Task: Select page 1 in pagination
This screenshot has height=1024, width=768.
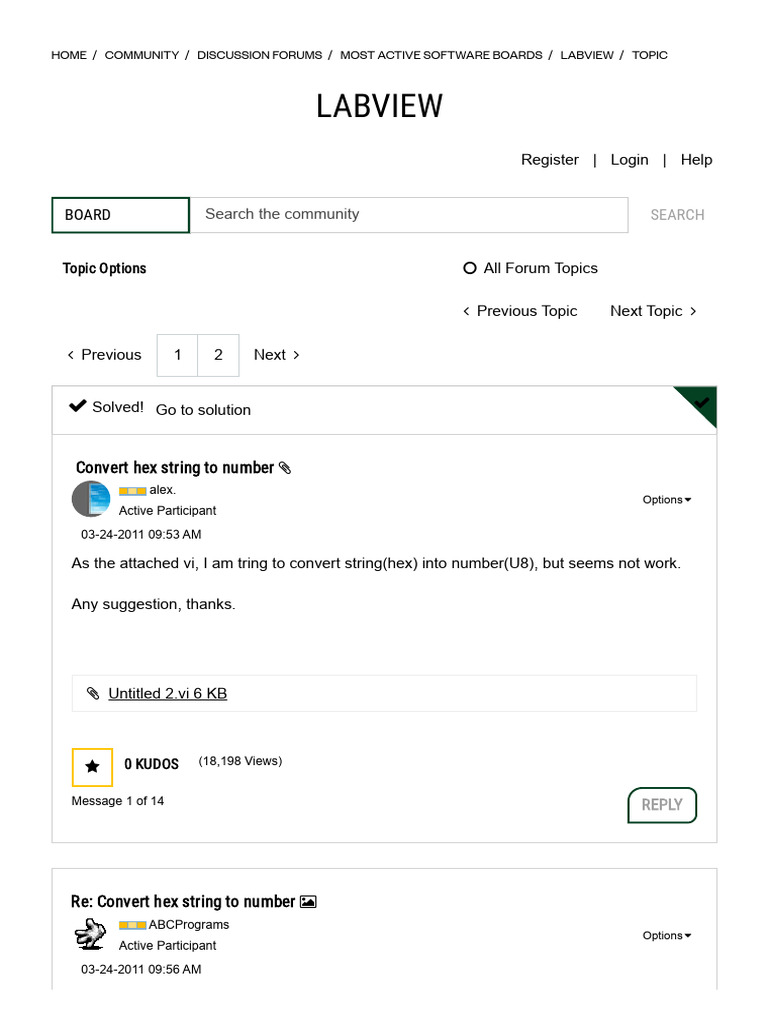Action: [x=178, y=355]
